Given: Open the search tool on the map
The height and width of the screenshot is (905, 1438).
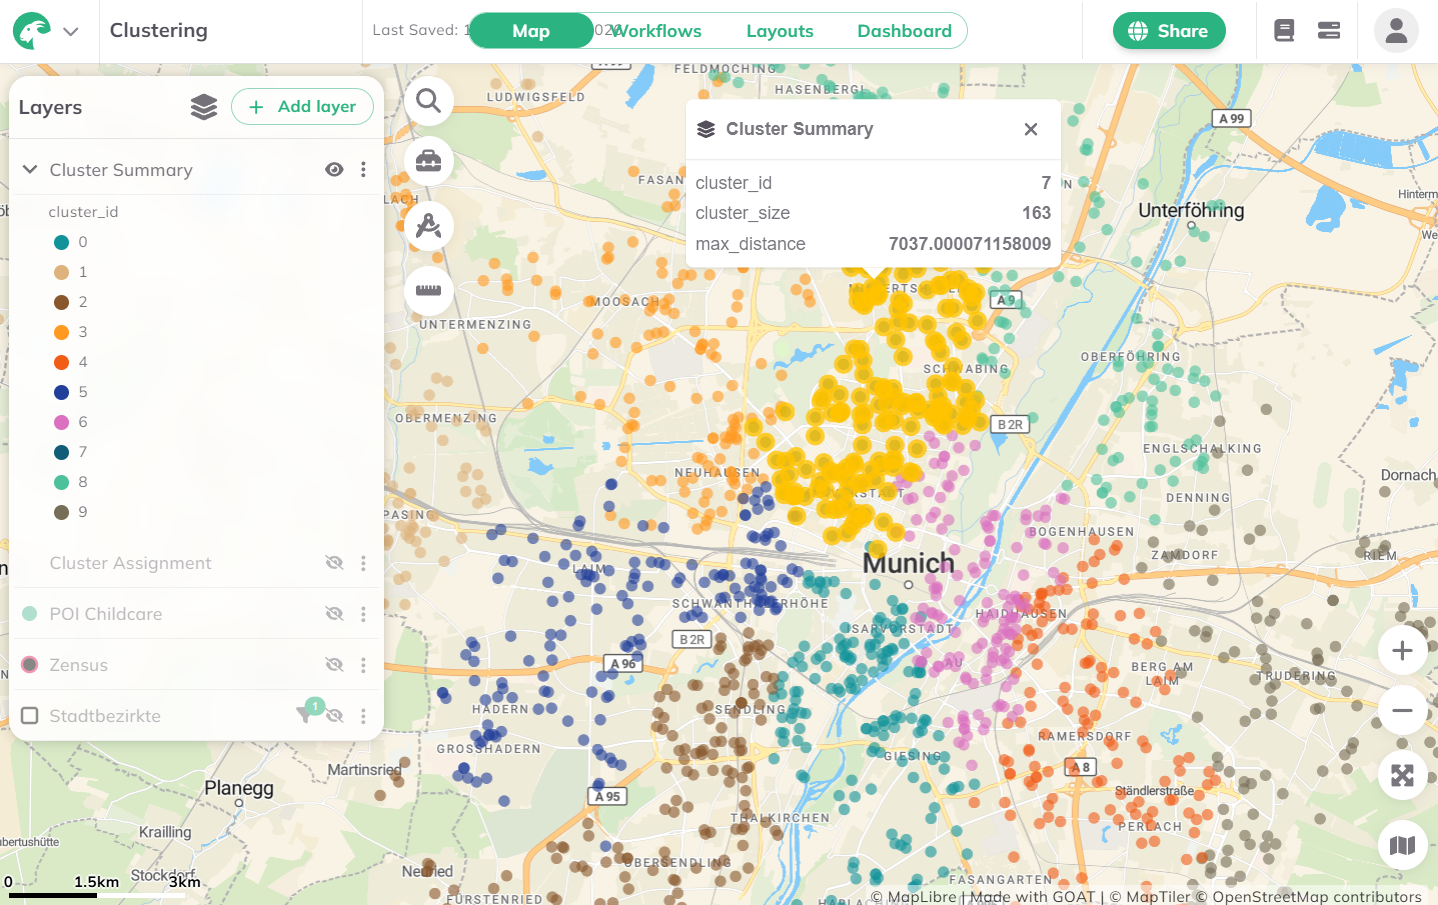Looking at the screenshot, I should (x=429, y=101).
